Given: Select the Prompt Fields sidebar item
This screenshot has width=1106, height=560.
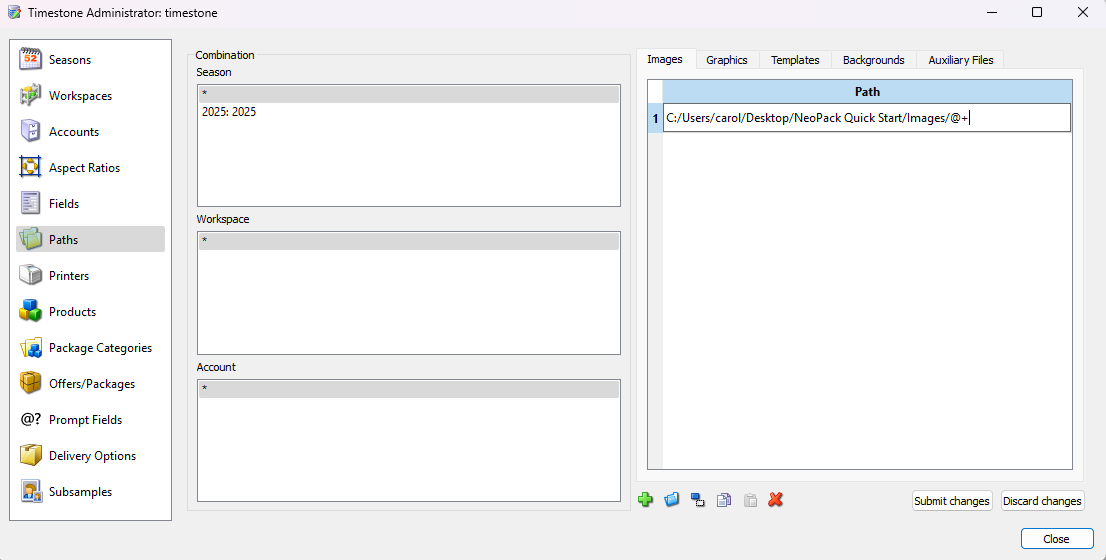Looking at the screenshot, I should (85, 420).
